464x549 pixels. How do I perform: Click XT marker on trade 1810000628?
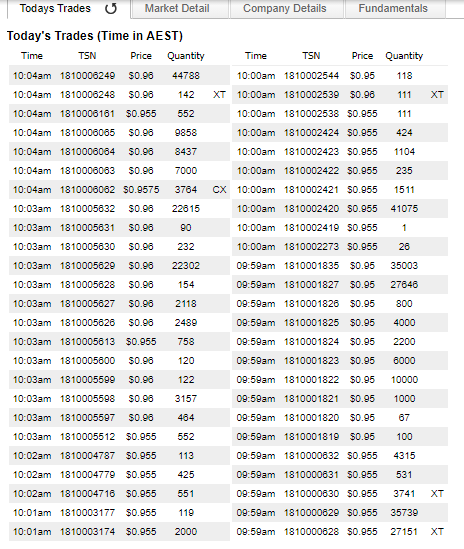click(437, 532)
